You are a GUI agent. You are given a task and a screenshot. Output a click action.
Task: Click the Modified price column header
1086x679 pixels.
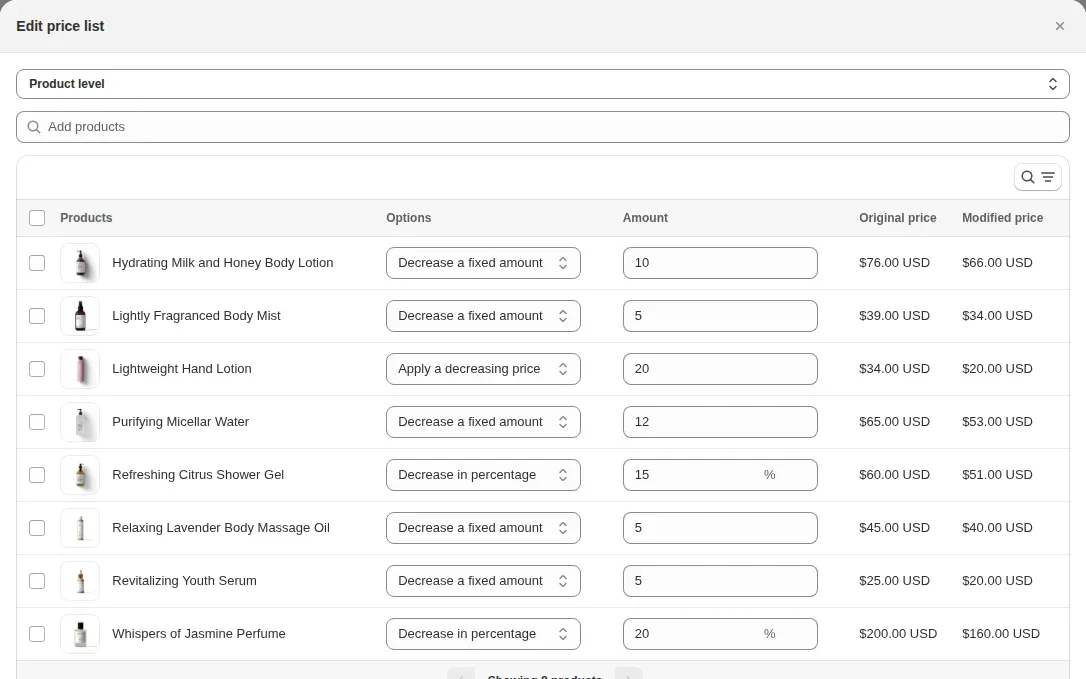coord(1002,218)
